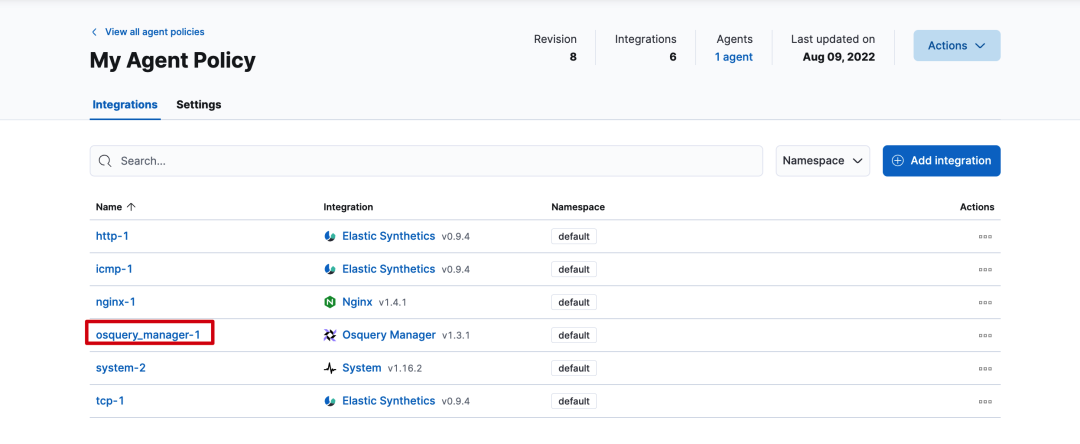This screenshot has width=1080, height=444.
Task: Open actions menu for tcp-1 row
Action: [985, 401]
